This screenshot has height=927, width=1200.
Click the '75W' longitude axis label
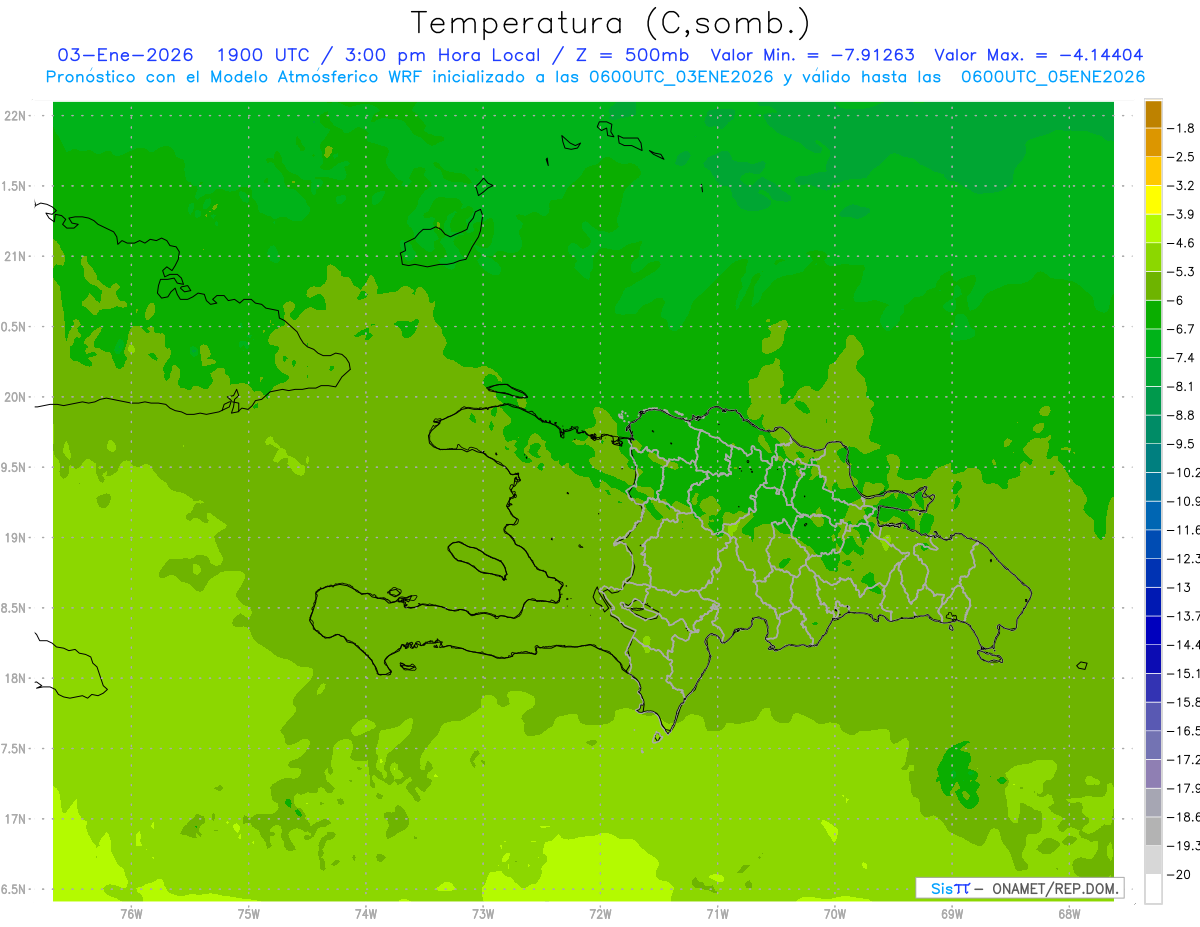click(248, 913)
